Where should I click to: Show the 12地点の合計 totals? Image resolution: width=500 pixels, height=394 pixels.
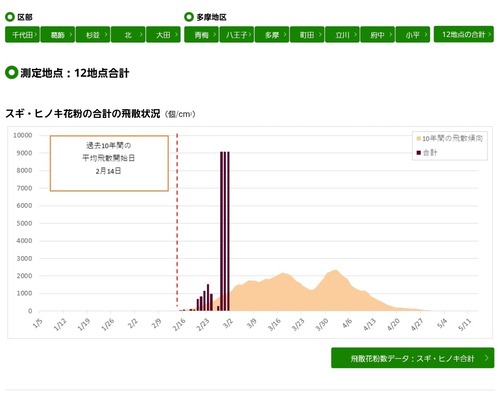(464, 34)
